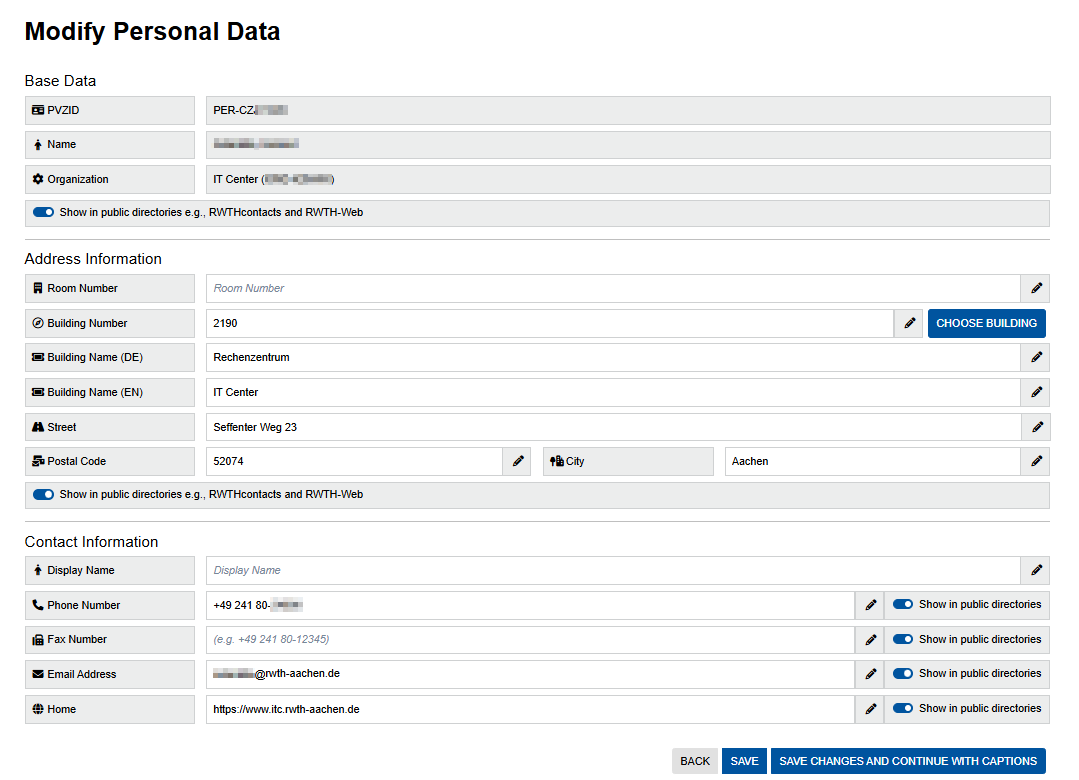Click the edit pencil for City
Viewport: 1079px width, 780px height.
(x=1035, y=461)
